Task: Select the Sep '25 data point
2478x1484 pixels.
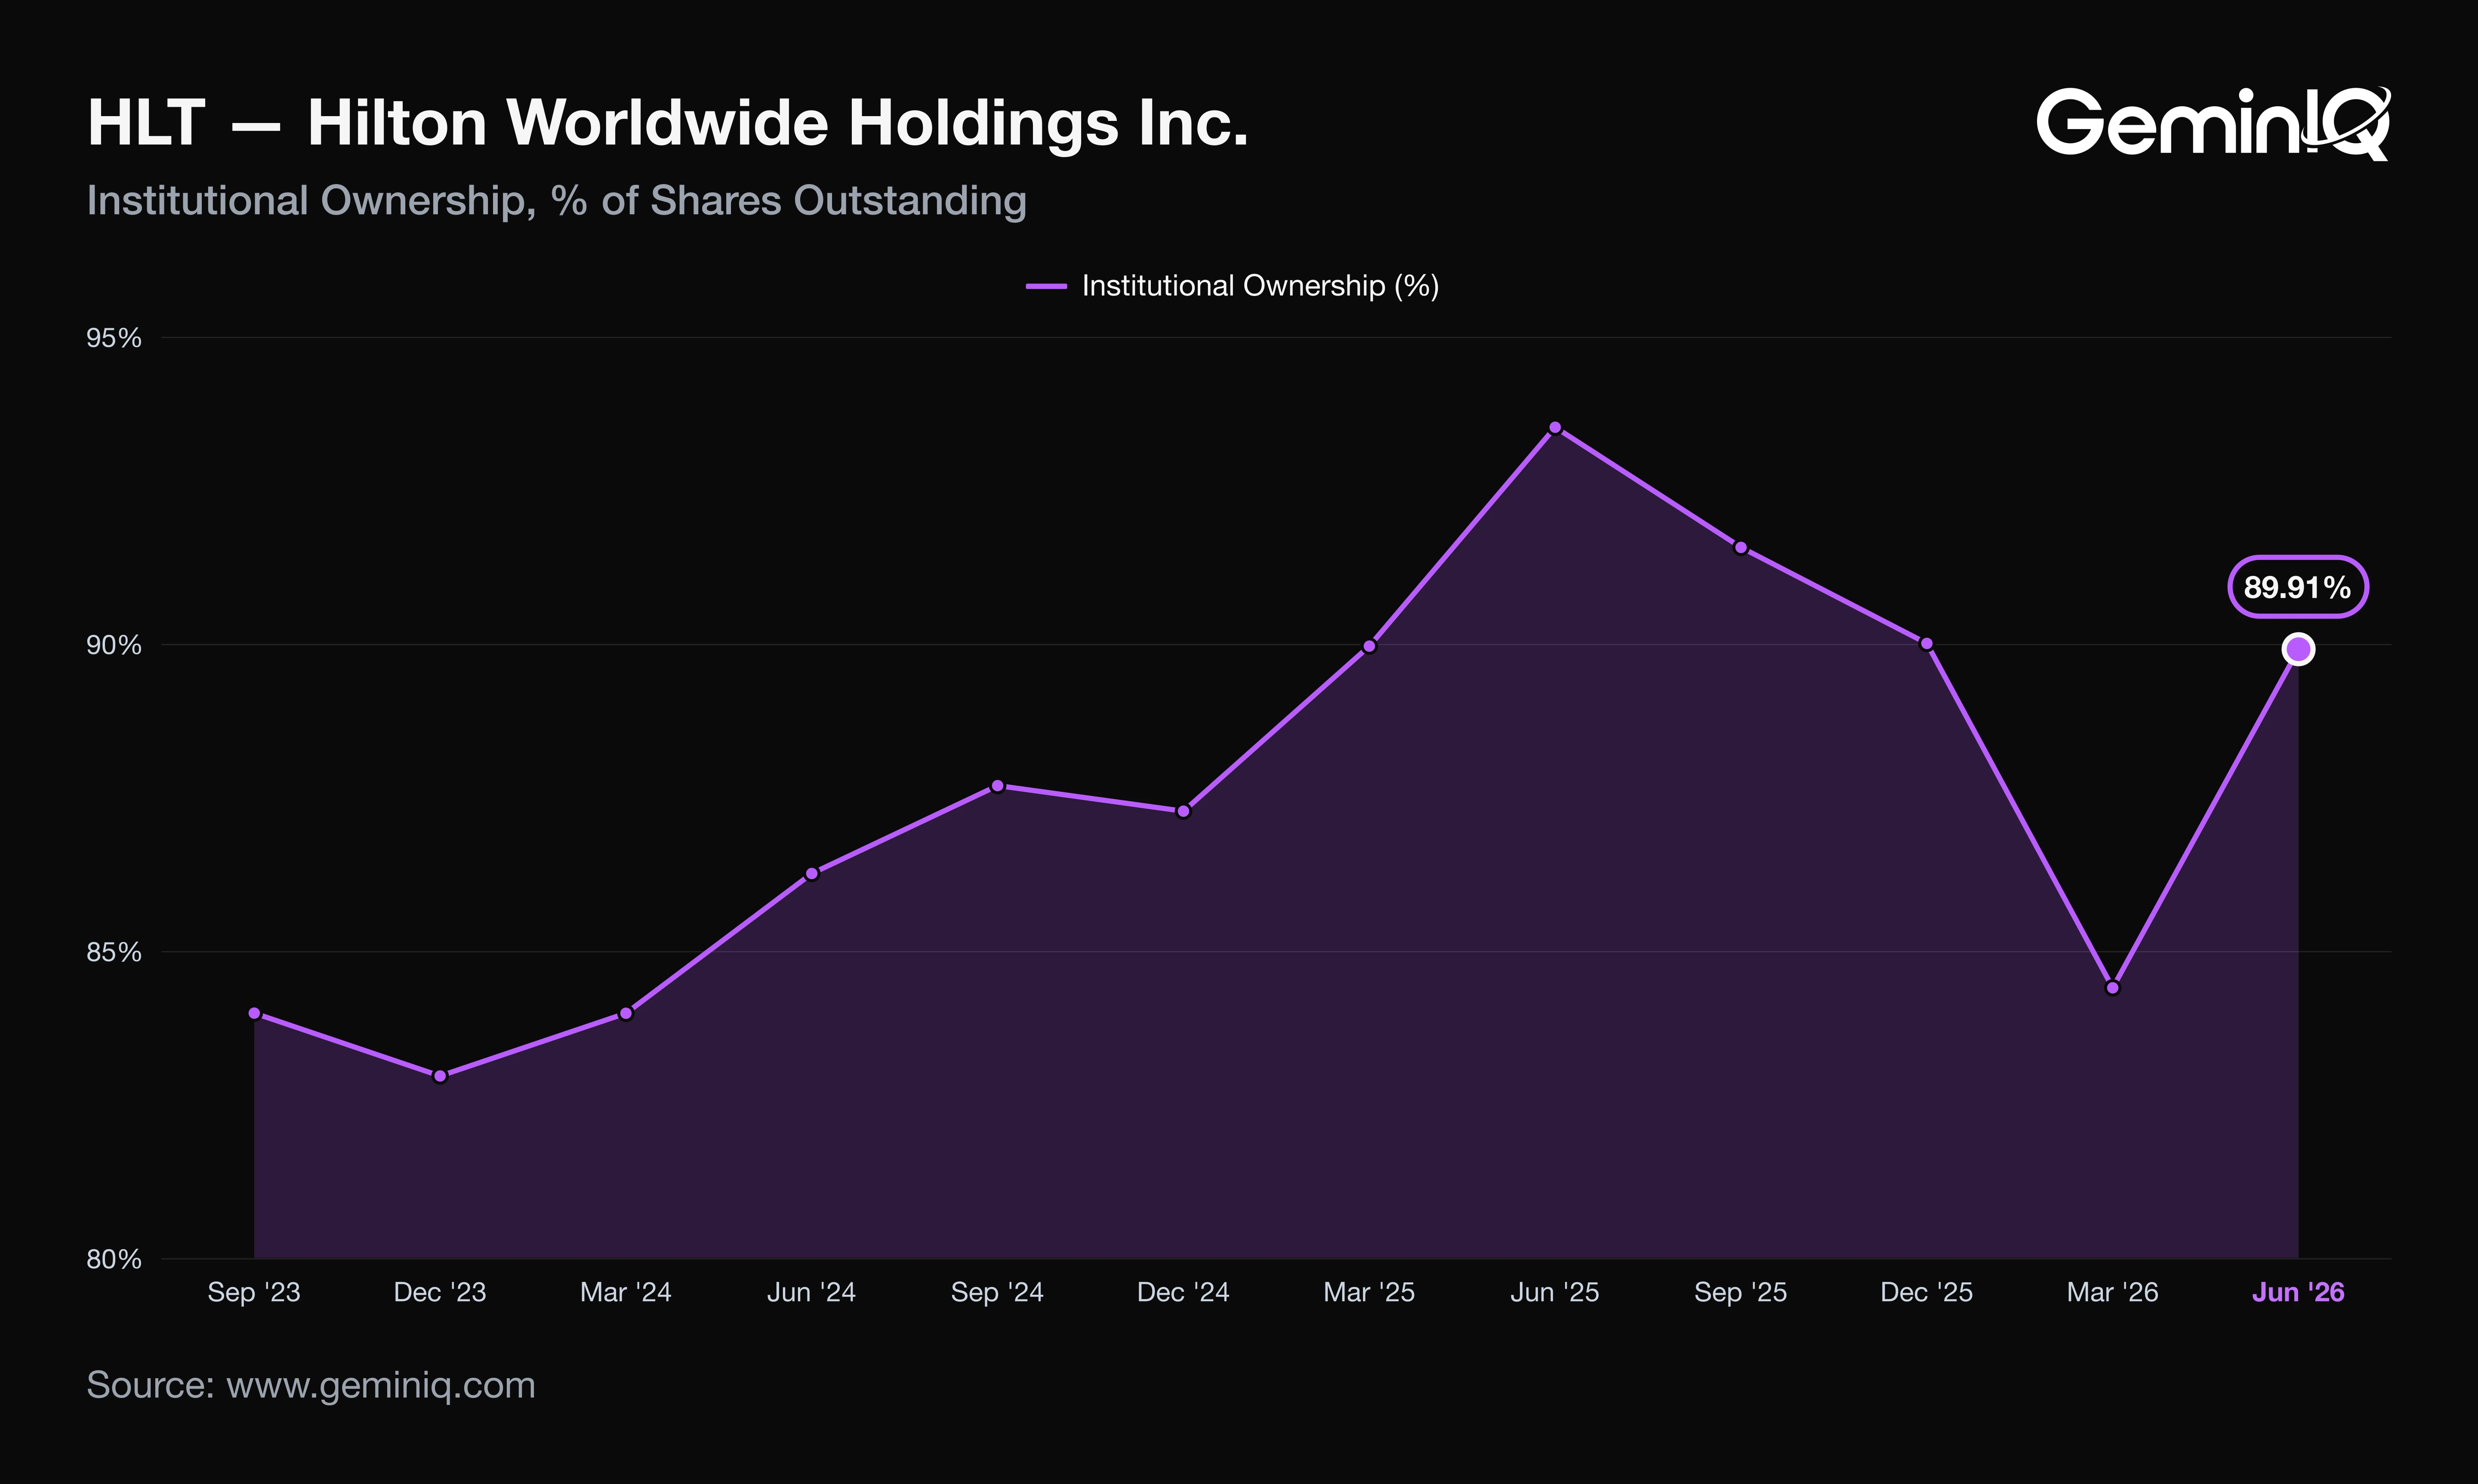Action: 1741,548
